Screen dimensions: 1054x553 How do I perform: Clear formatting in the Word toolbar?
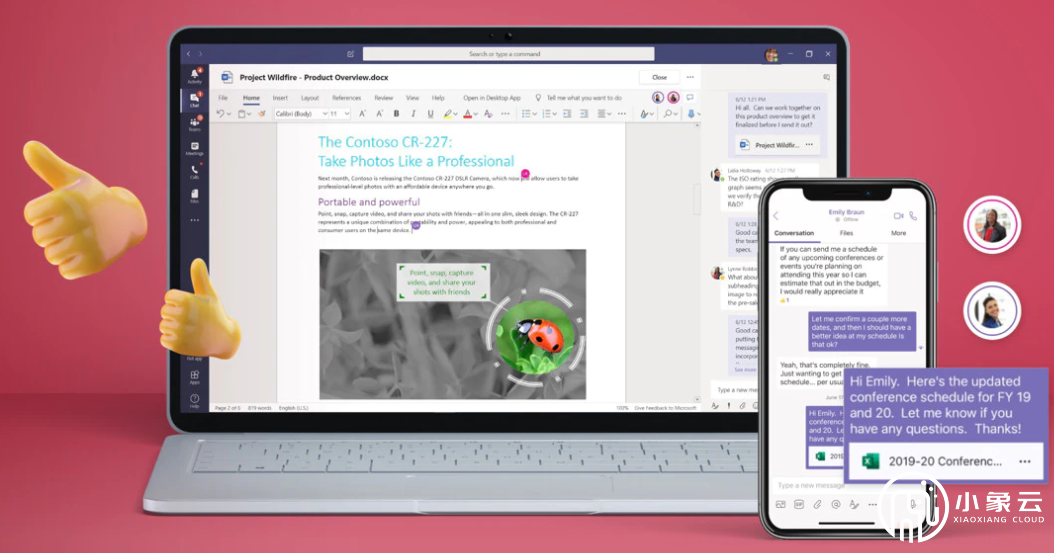pyautogui.click(x=488, y=114)
